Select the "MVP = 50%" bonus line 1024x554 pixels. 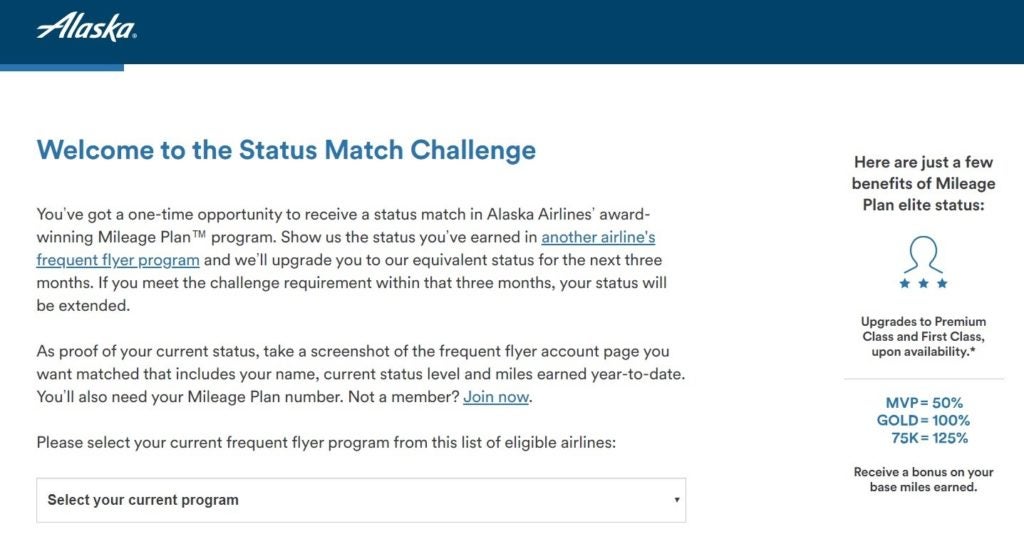pyautogui.click(x=923, y=402)
